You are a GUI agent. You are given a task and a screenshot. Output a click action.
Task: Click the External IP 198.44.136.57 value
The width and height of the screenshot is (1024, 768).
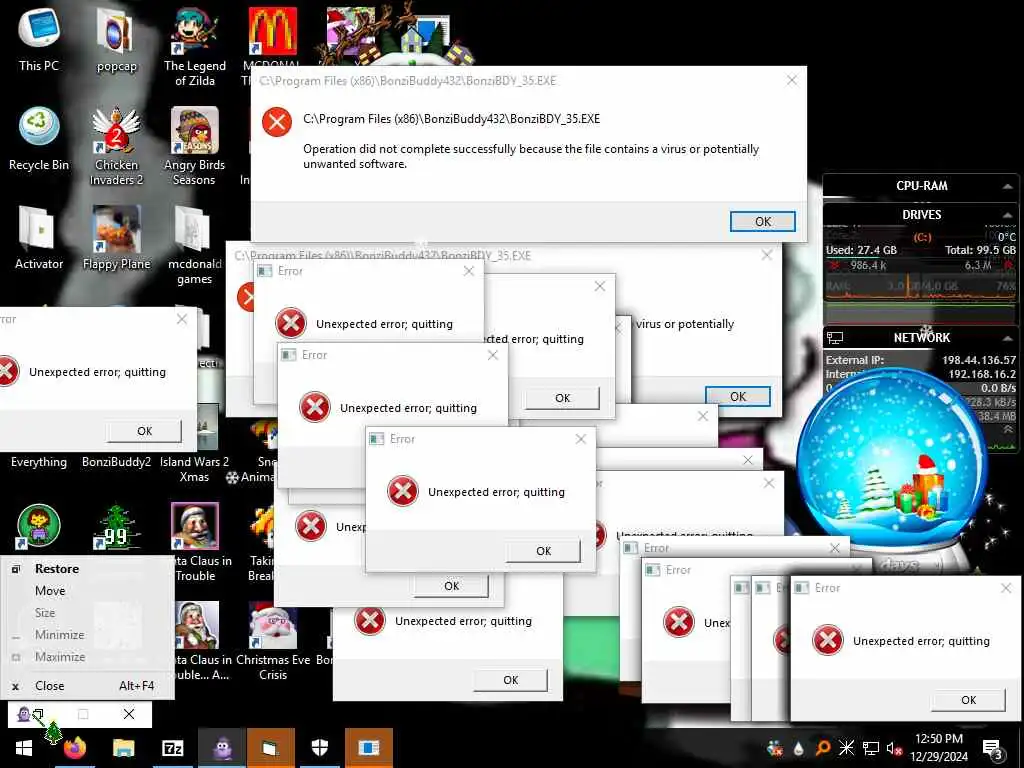coord(978,360)
